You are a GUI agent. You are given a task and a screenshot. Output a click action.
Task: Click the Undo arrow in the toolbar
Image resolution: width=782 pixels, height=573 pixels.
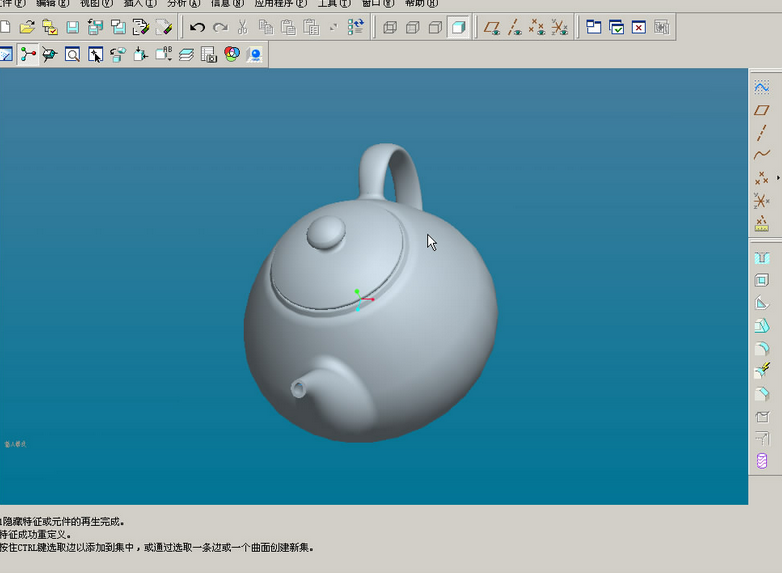tap(198, 28)
